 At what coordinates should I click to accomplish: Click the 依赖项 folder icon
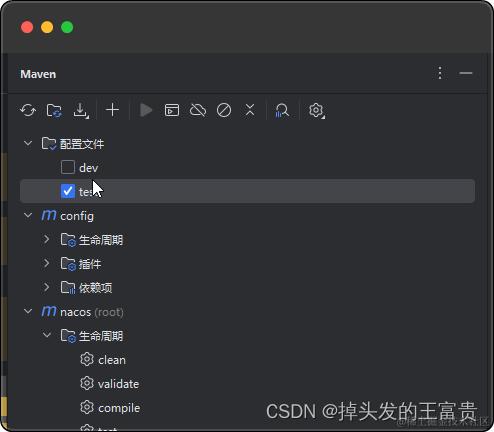coord(68,288)
